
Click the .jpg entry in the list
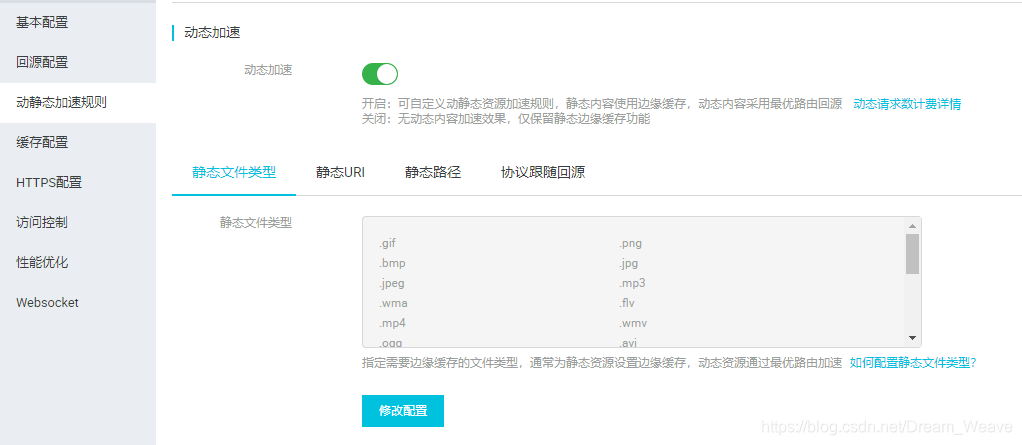[628, 263]
